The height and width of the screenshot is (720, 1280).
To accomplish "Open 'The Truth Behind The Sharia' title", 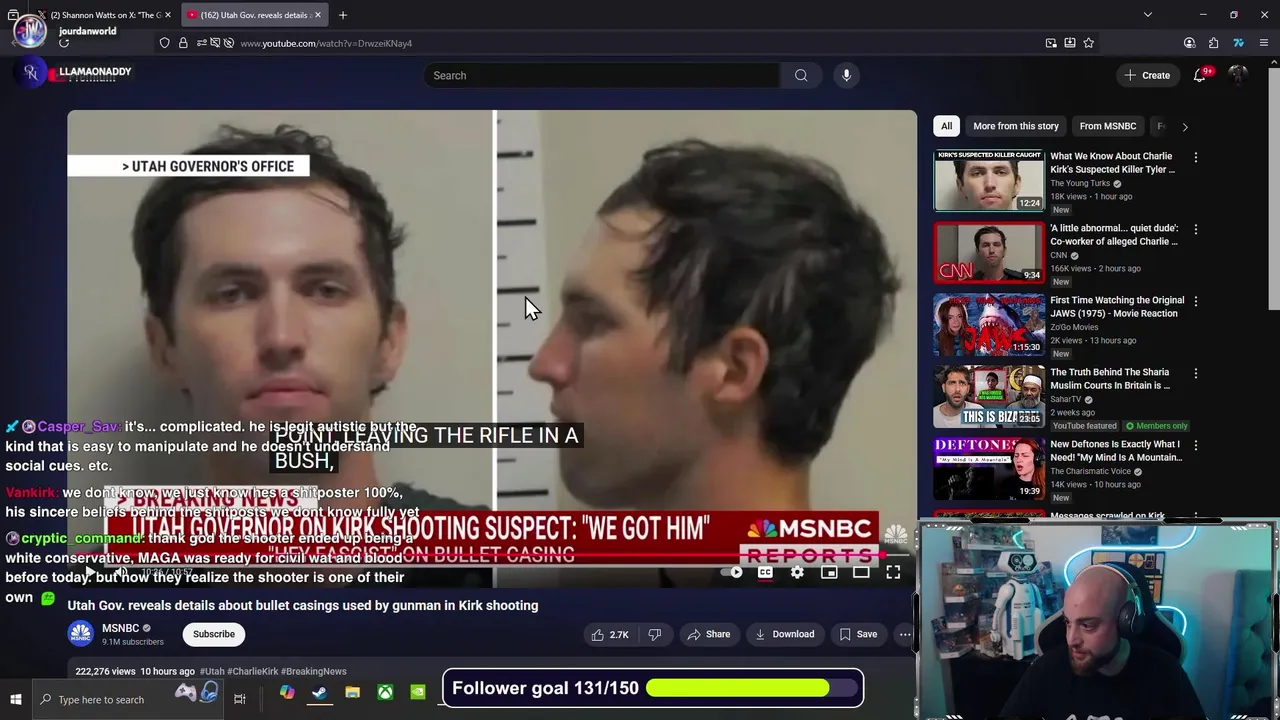I will (x=1110, y=379).
